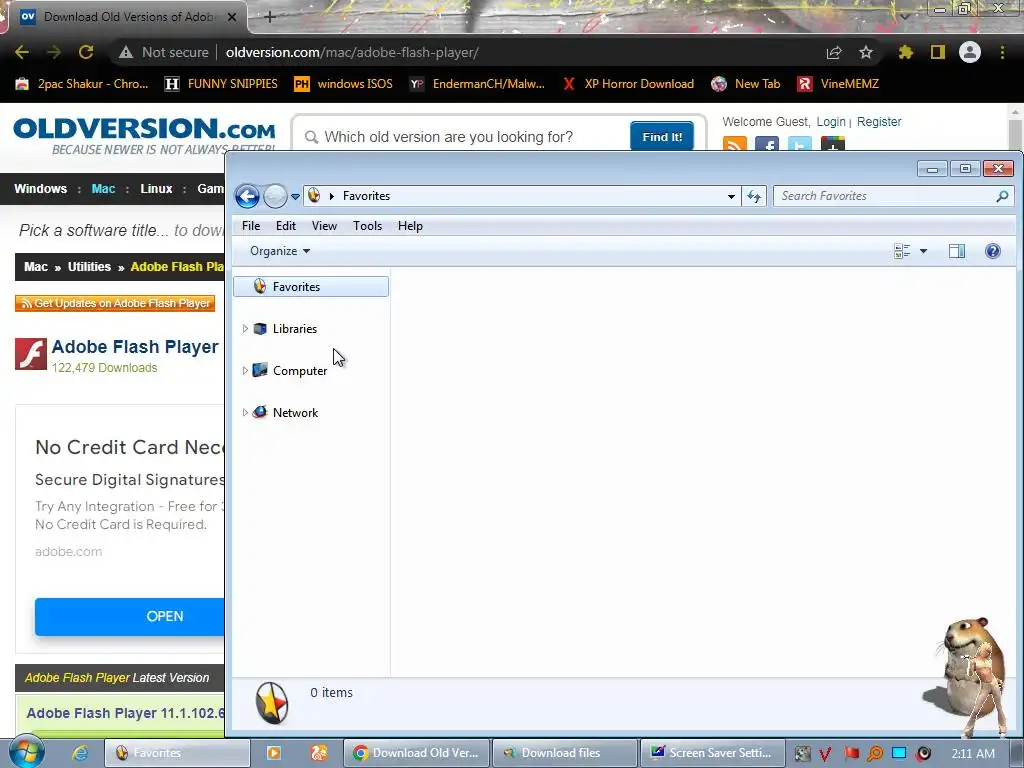Viewport: 1024px width, 768px height.
Task: Close the Download Old Versions tab
Action: click(x=232, y=17)
